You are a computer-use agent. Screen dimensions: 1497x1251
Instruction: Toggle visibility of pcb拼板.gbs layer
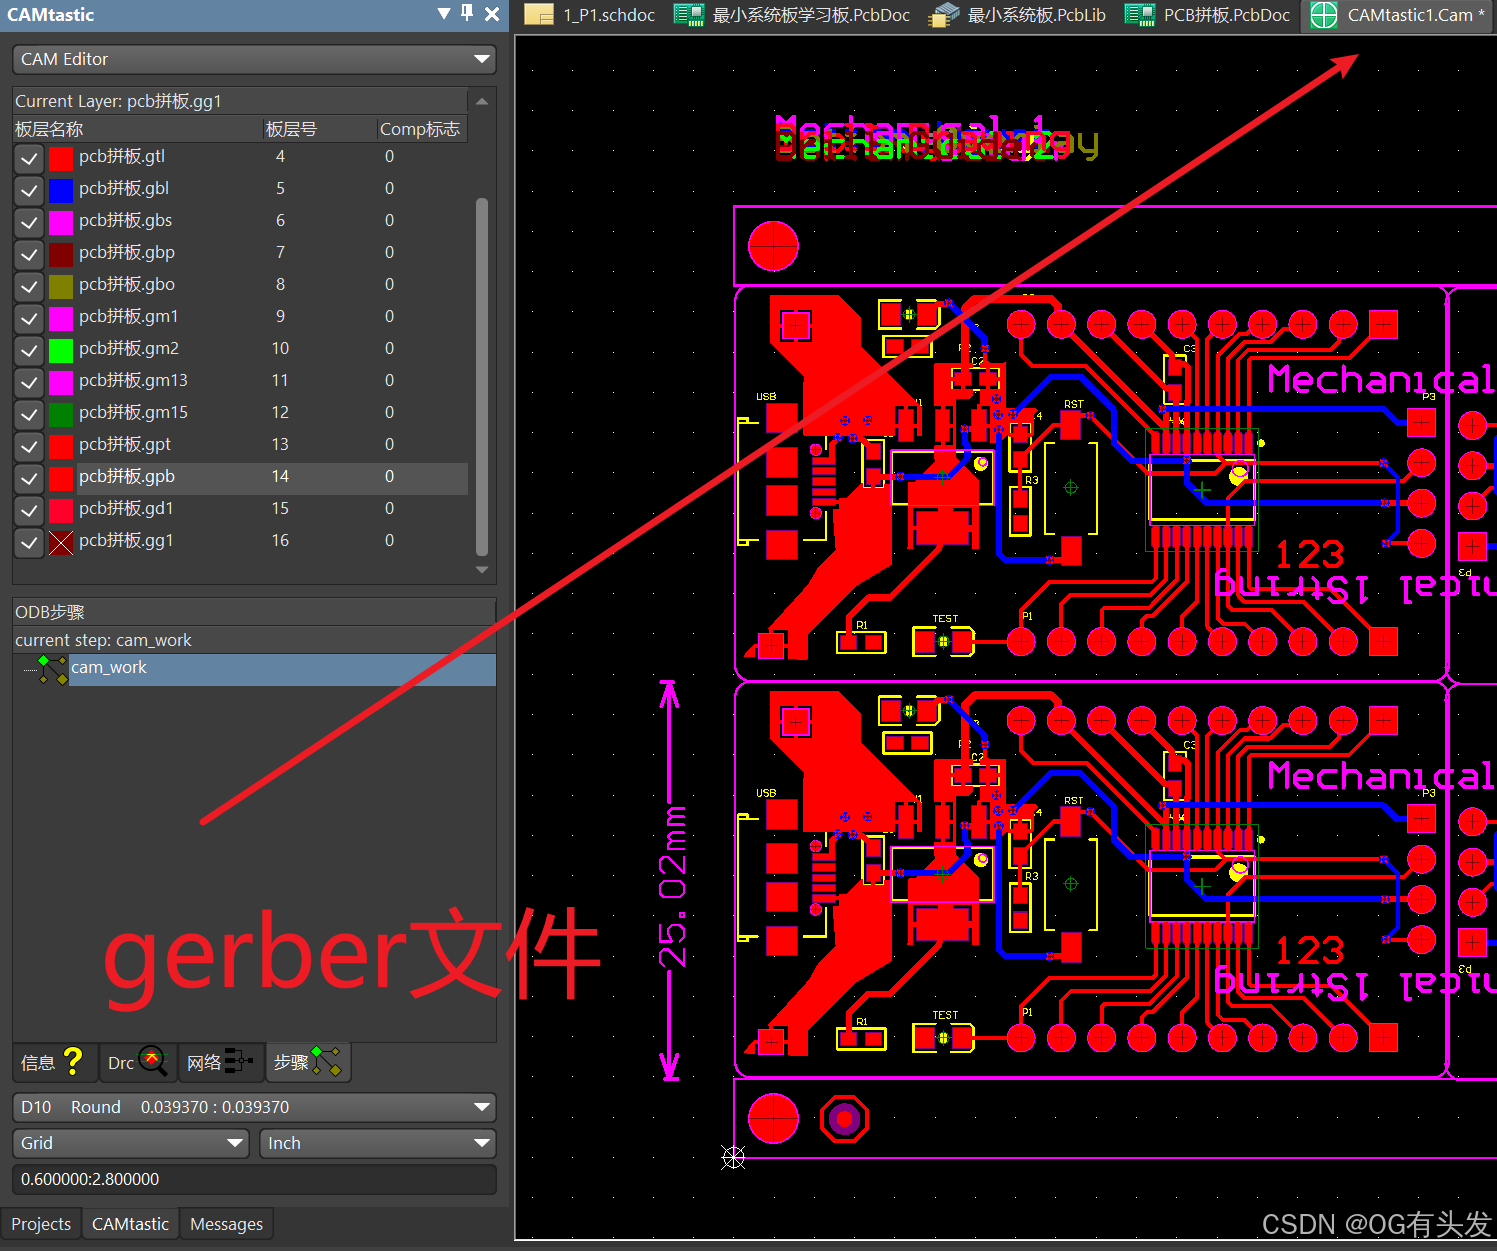coord(29,221)
